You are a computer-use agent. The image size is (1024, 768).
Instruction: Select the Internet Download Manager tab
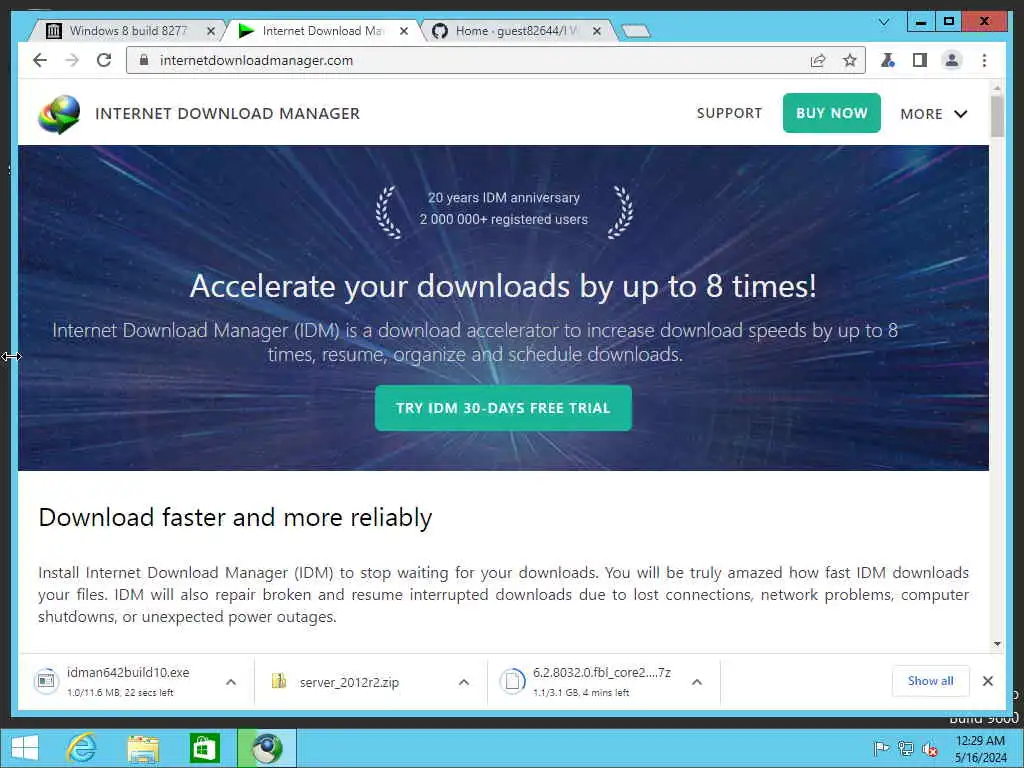[x=323, y=31]
